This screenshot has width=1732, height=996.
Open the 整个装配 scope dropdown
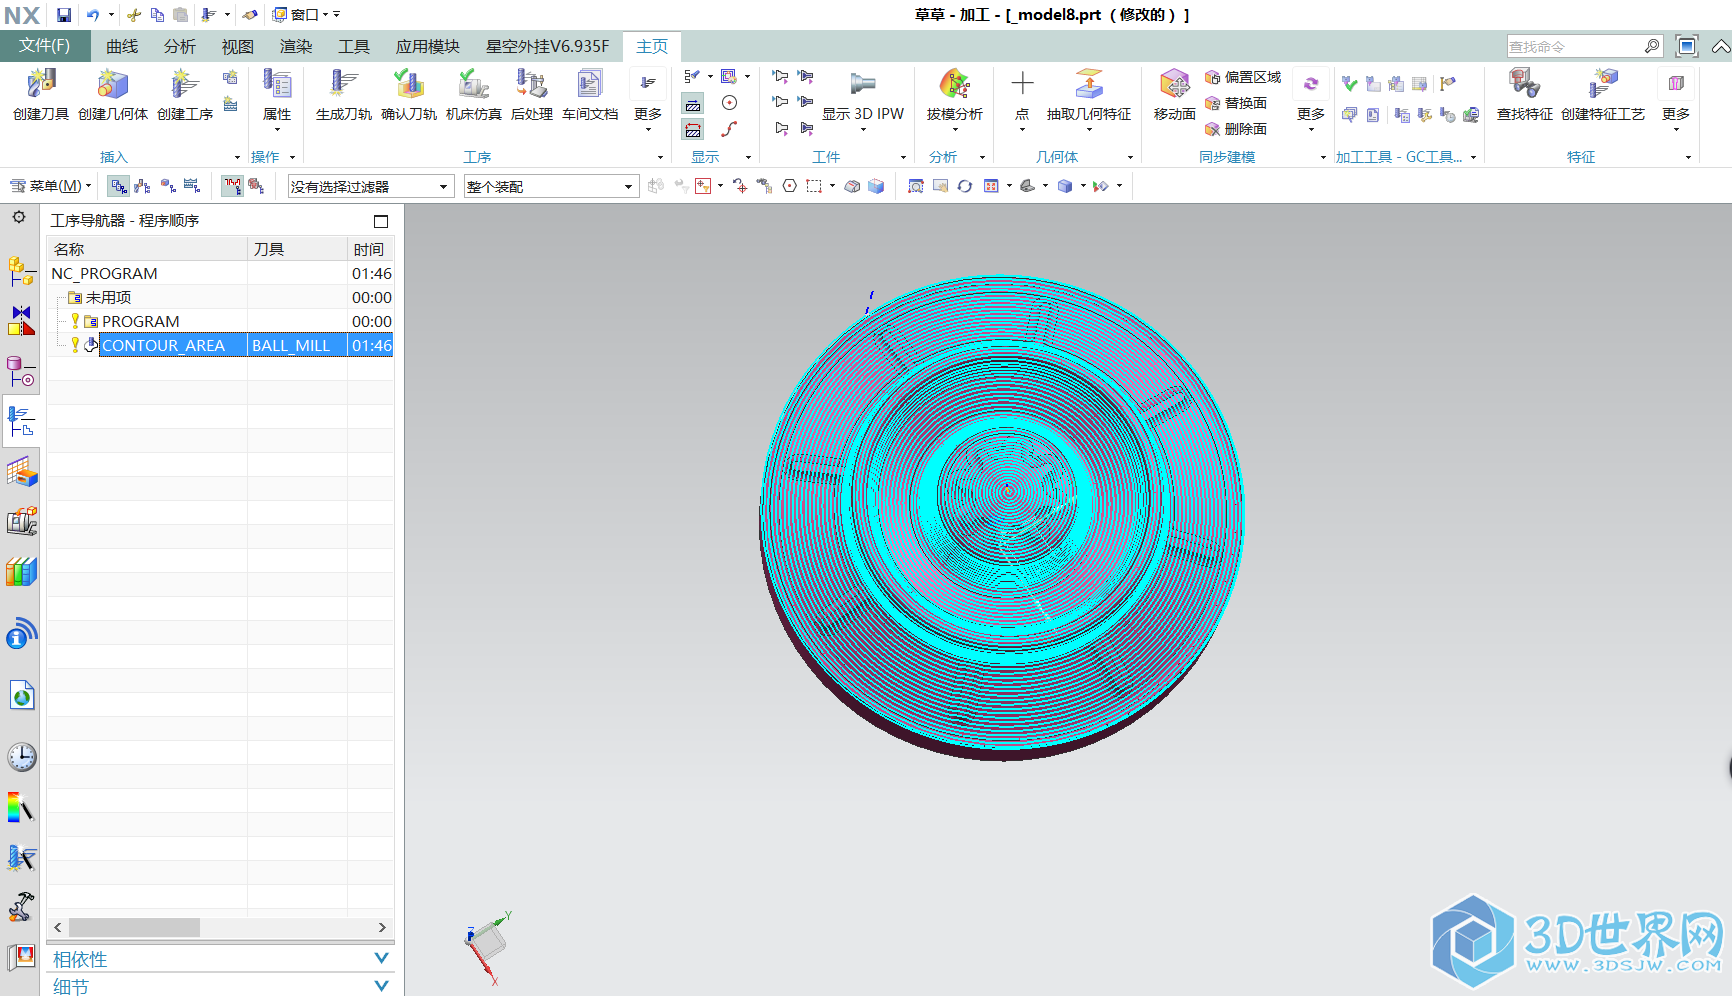(551, 187)
